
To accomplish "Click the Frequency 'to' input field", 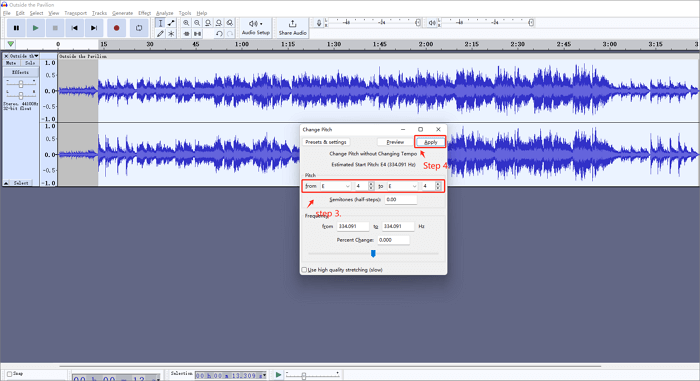I will 398,226.
